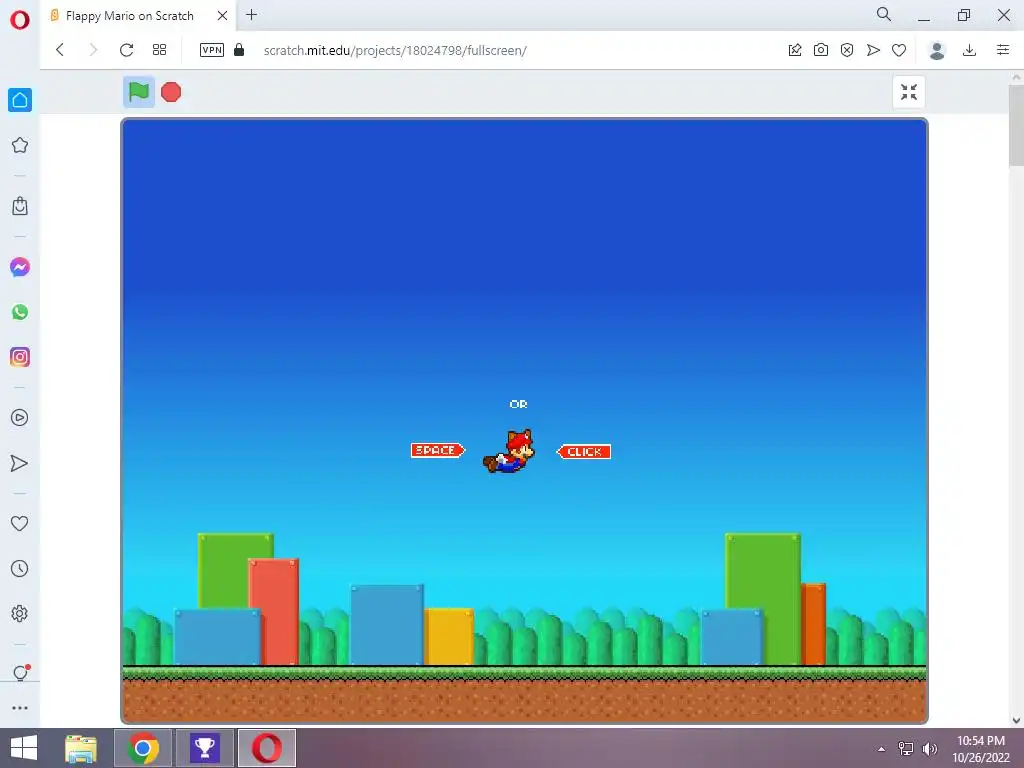Open Pinboards heart in sidebar
This screenshot has height=768, width=1024.
click(20, 523)
